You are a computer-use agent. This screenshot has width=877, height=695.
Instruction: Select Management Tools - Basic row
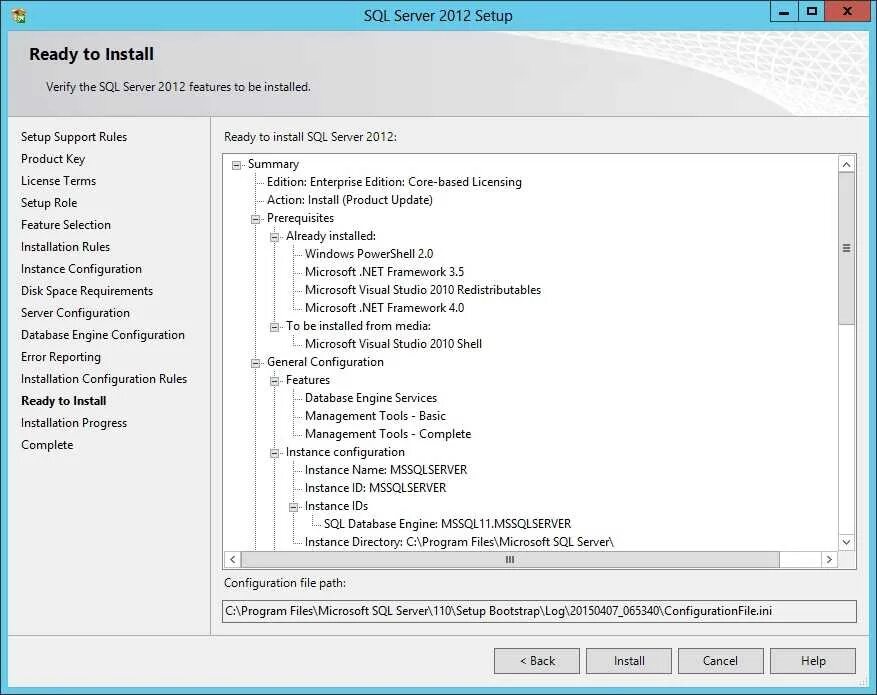click(x=375, y=416)
